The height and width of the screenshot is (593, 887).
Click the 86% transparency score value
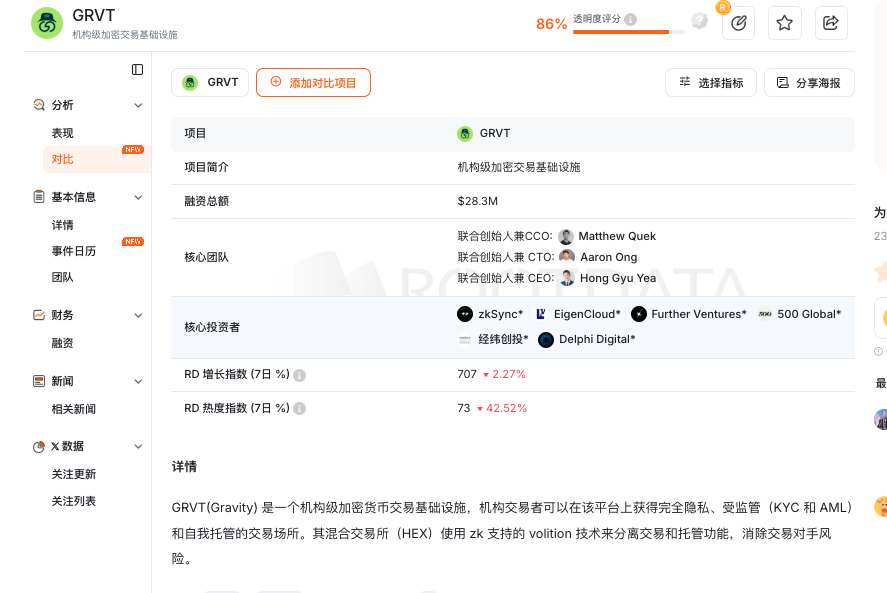pyautogui.click(x=552, y=24)
